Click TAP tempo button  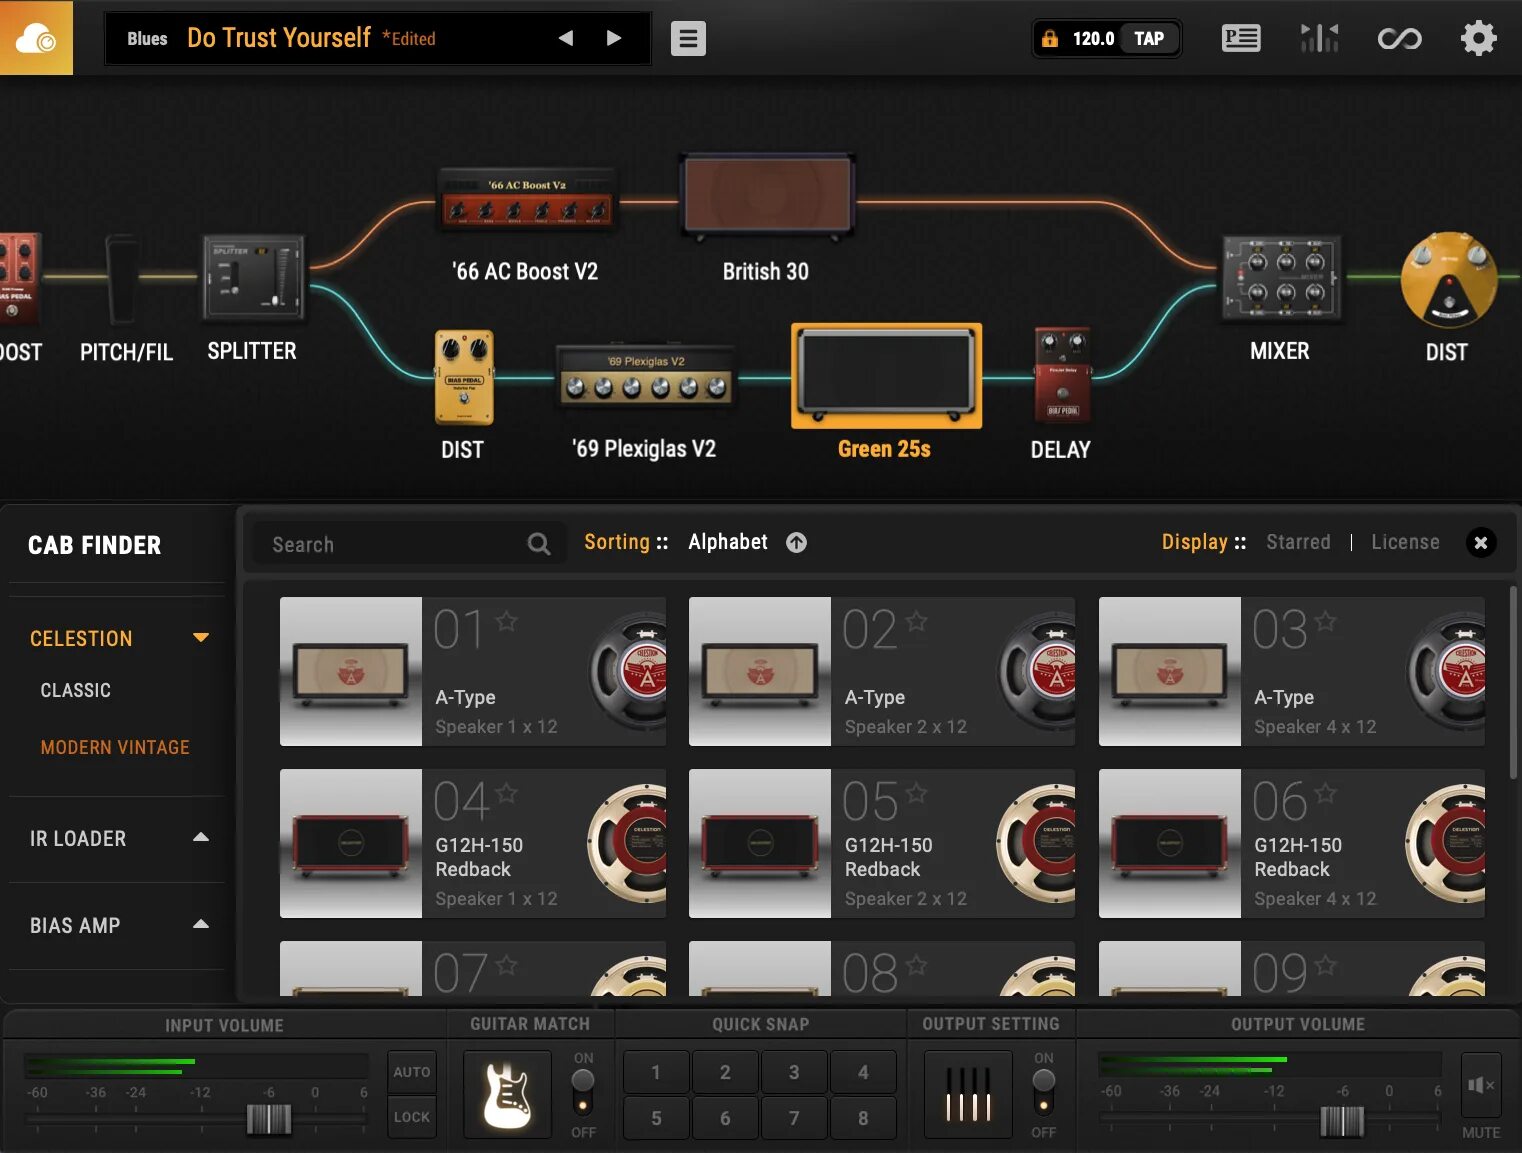(x=1149, y=39)
